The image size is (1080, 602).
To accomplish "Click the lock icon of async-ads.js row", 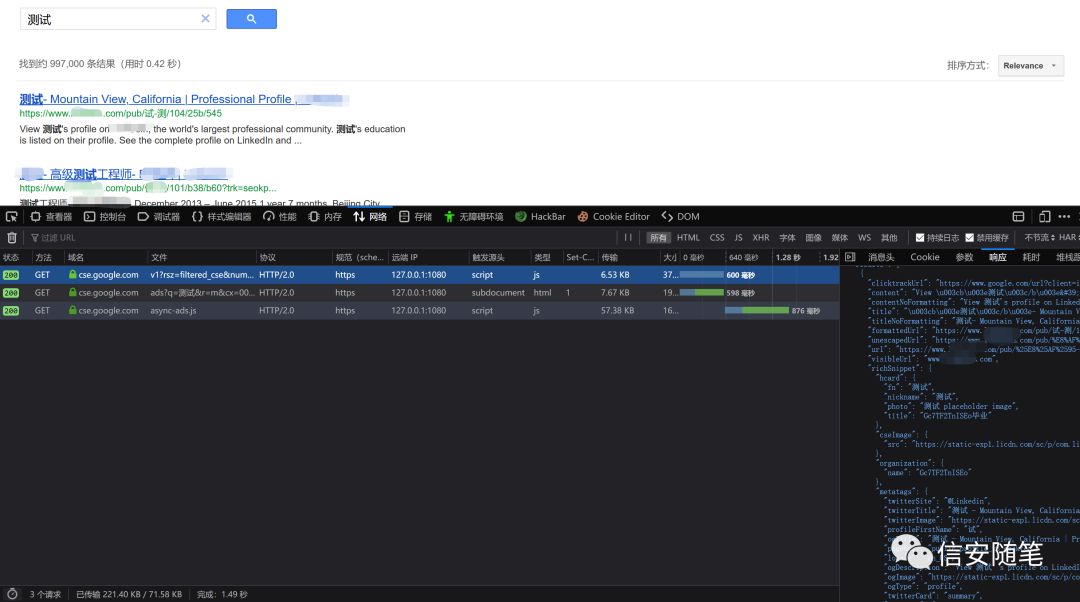I will click(x=72, y=311).
